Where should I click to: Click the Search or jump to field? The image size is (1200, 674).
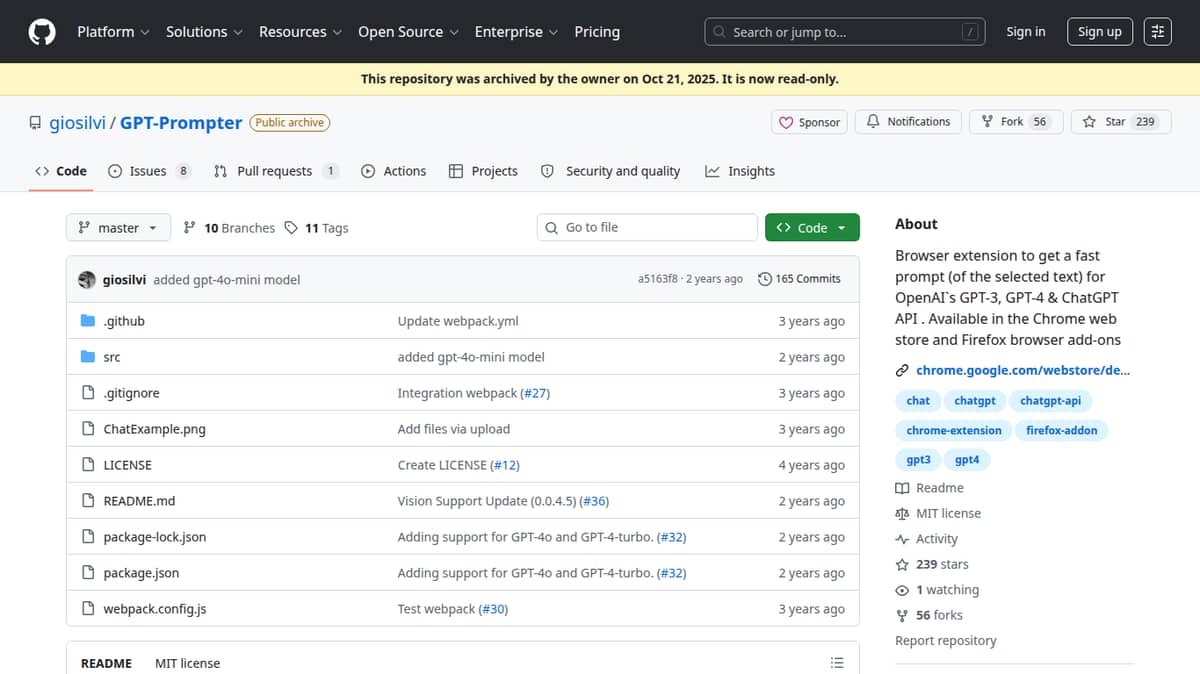tap(844, 32)
